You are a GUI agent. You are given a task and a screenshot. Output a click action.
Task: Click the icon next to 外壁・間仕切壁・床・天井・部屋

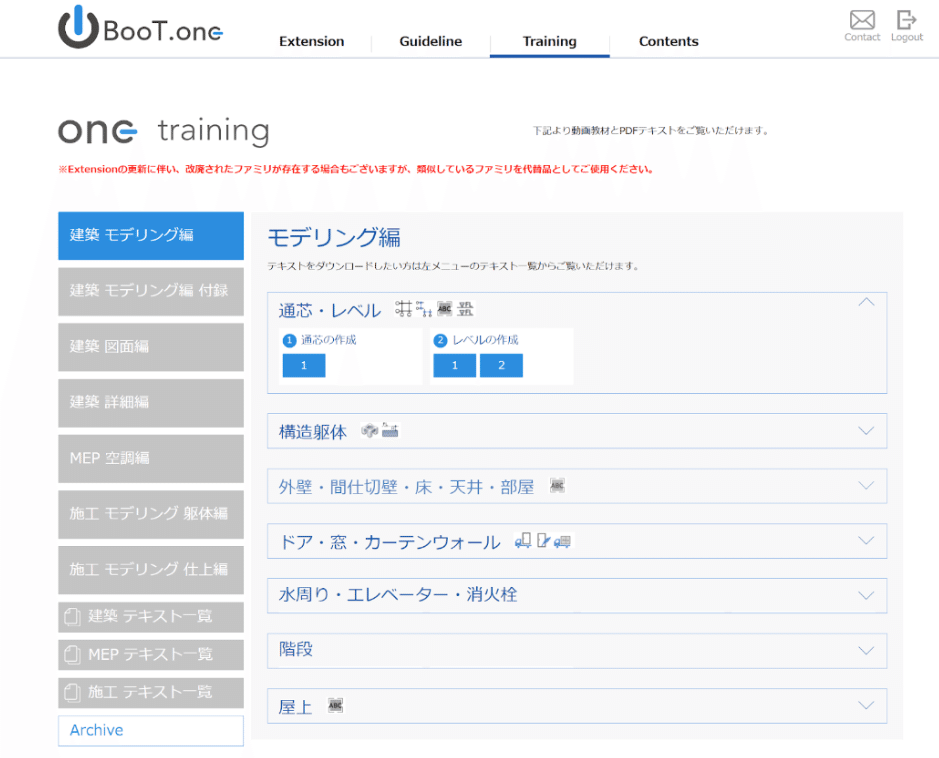(556, 485)
